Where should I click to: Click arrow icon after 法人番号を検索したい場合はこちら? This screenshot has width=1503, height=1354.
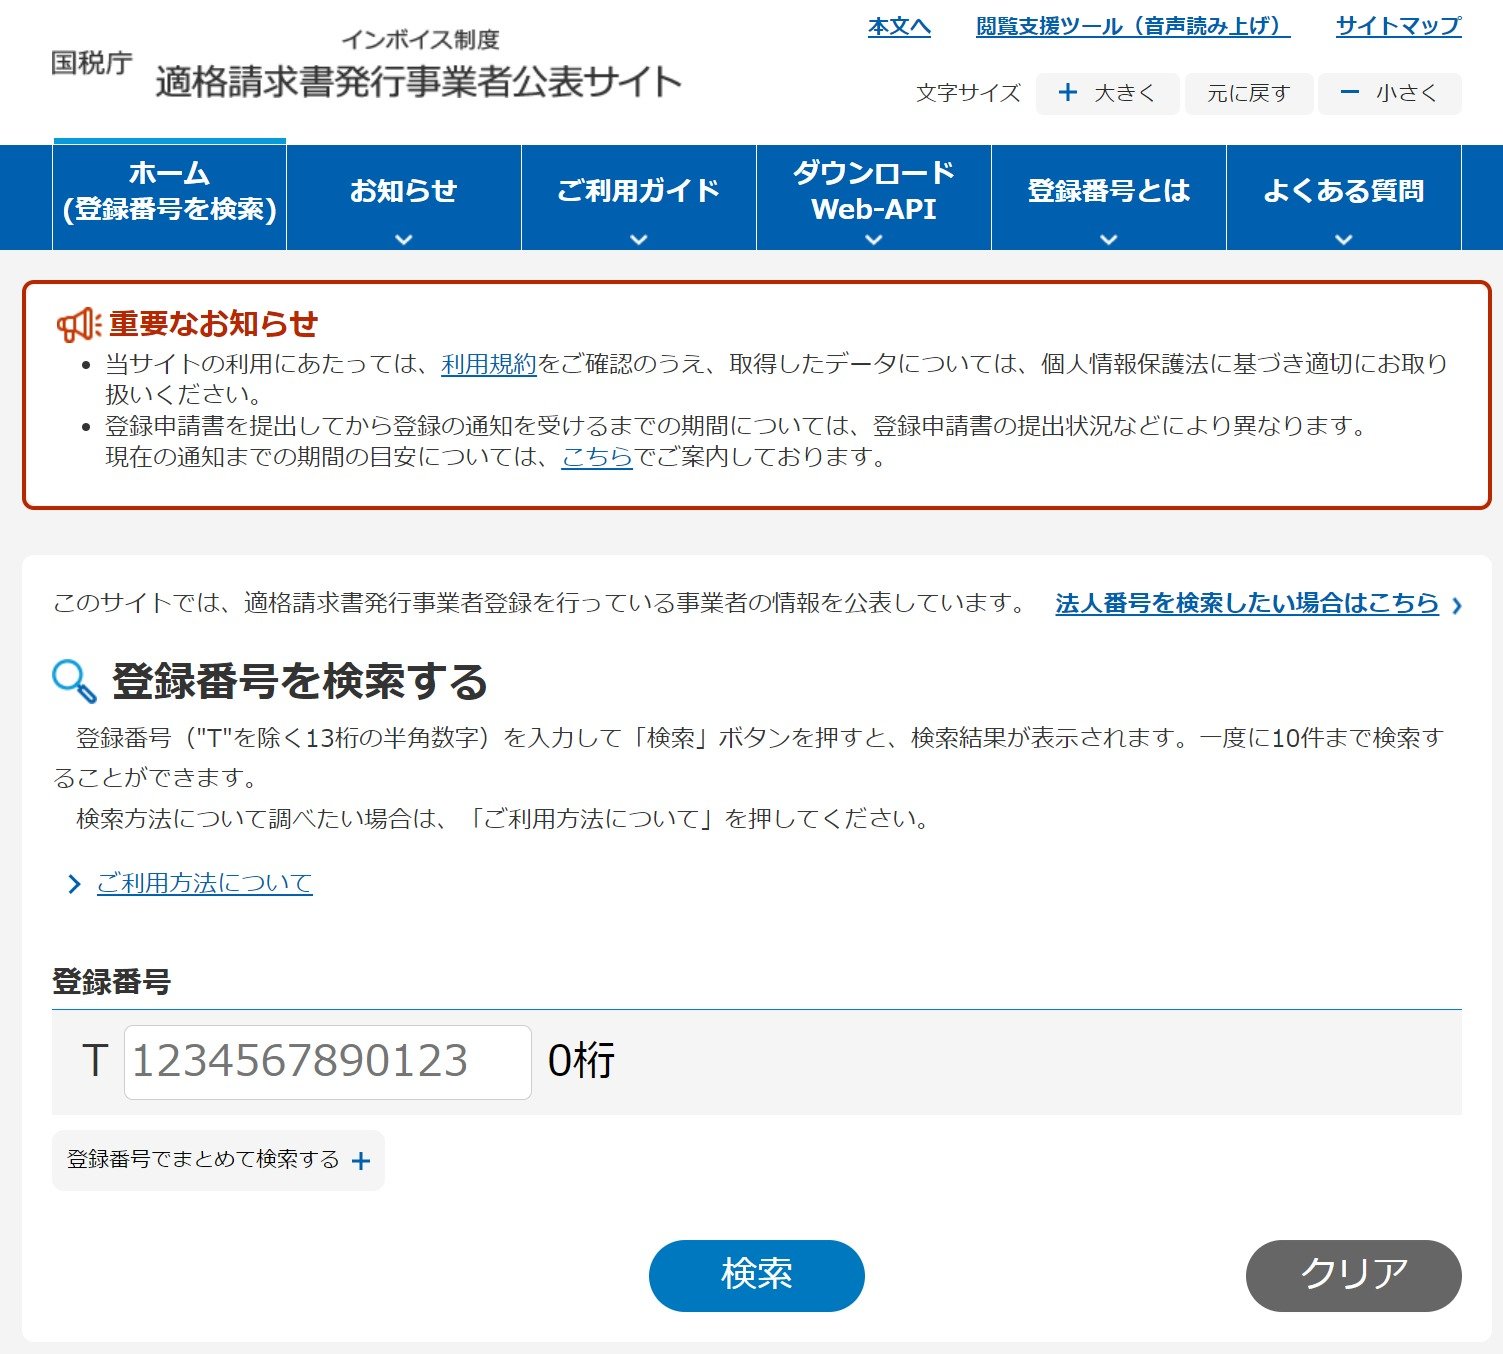coord(1456,605)
